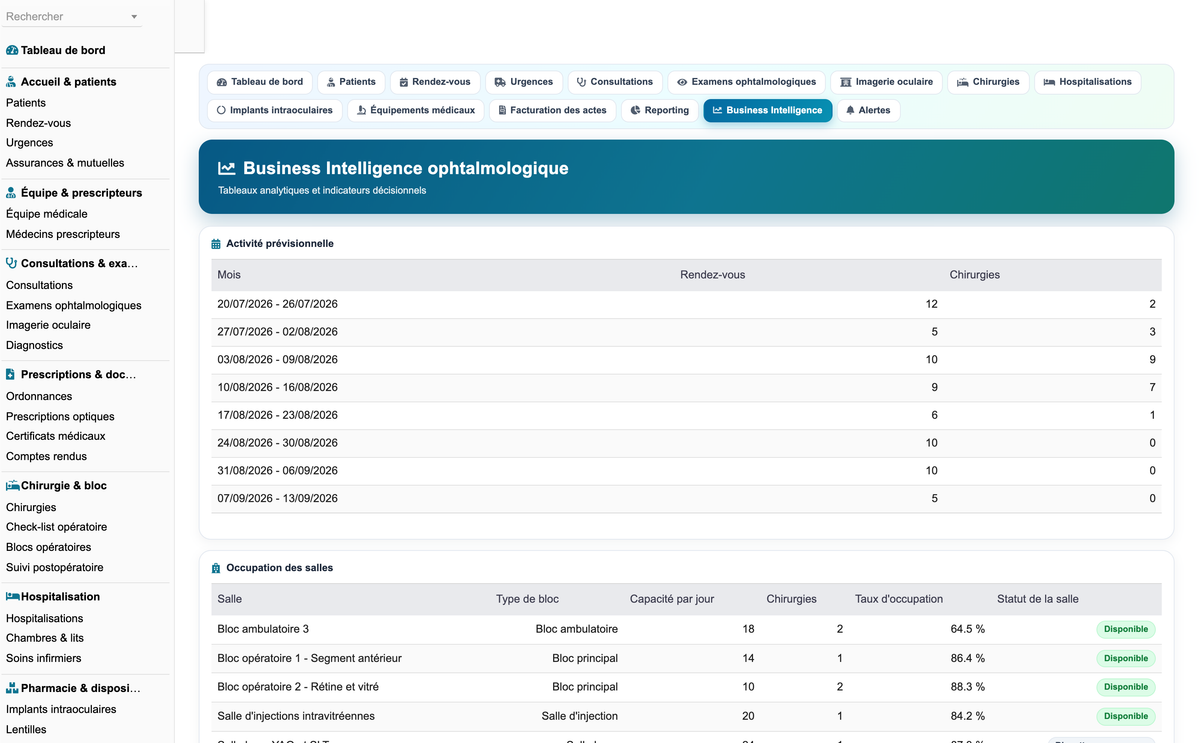
Task: Click the Accueil & patients section icon
Action: [x=11, y=82]
